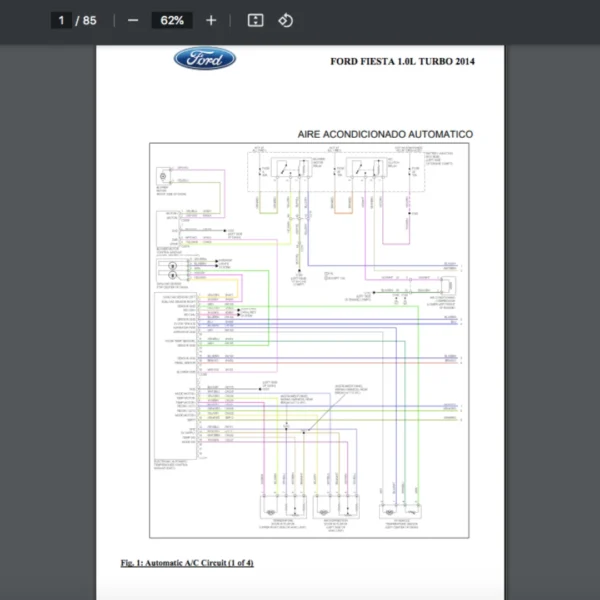Select the heading 'AIRE ACONDICIONADO AUTOMATICO'
The height and width of the screenshot is (600, 600).
pyautogui.click(x=385, y=134)
